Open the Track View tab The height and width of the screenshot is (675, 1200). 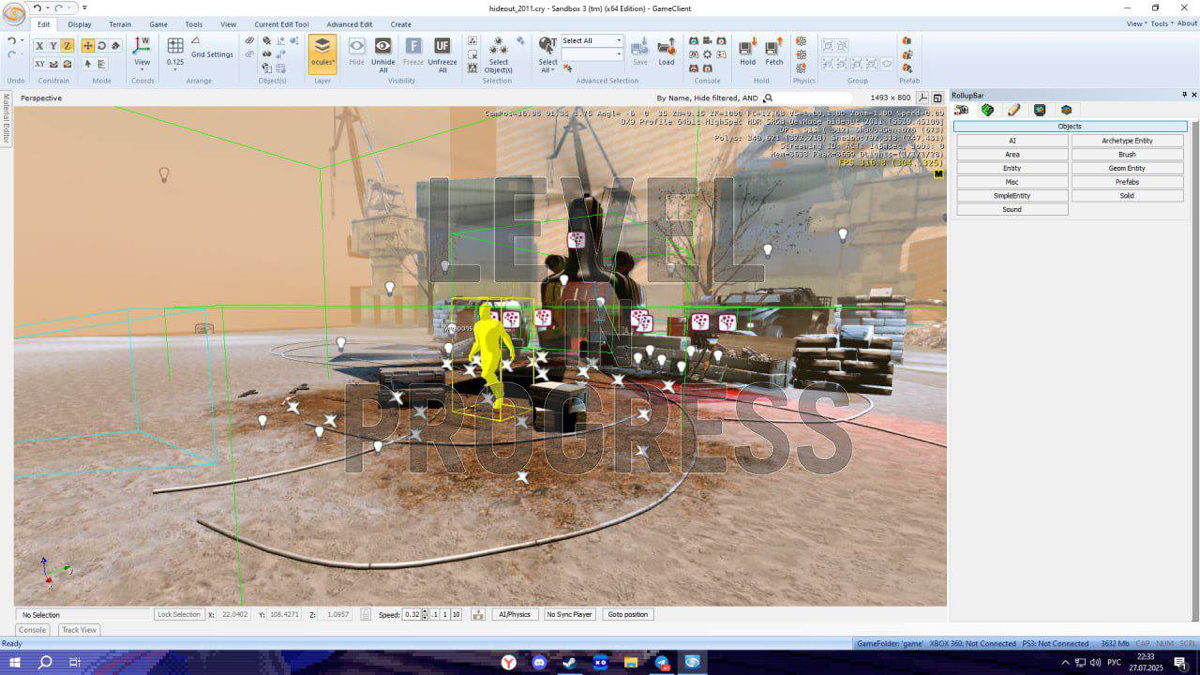(79, 630)
